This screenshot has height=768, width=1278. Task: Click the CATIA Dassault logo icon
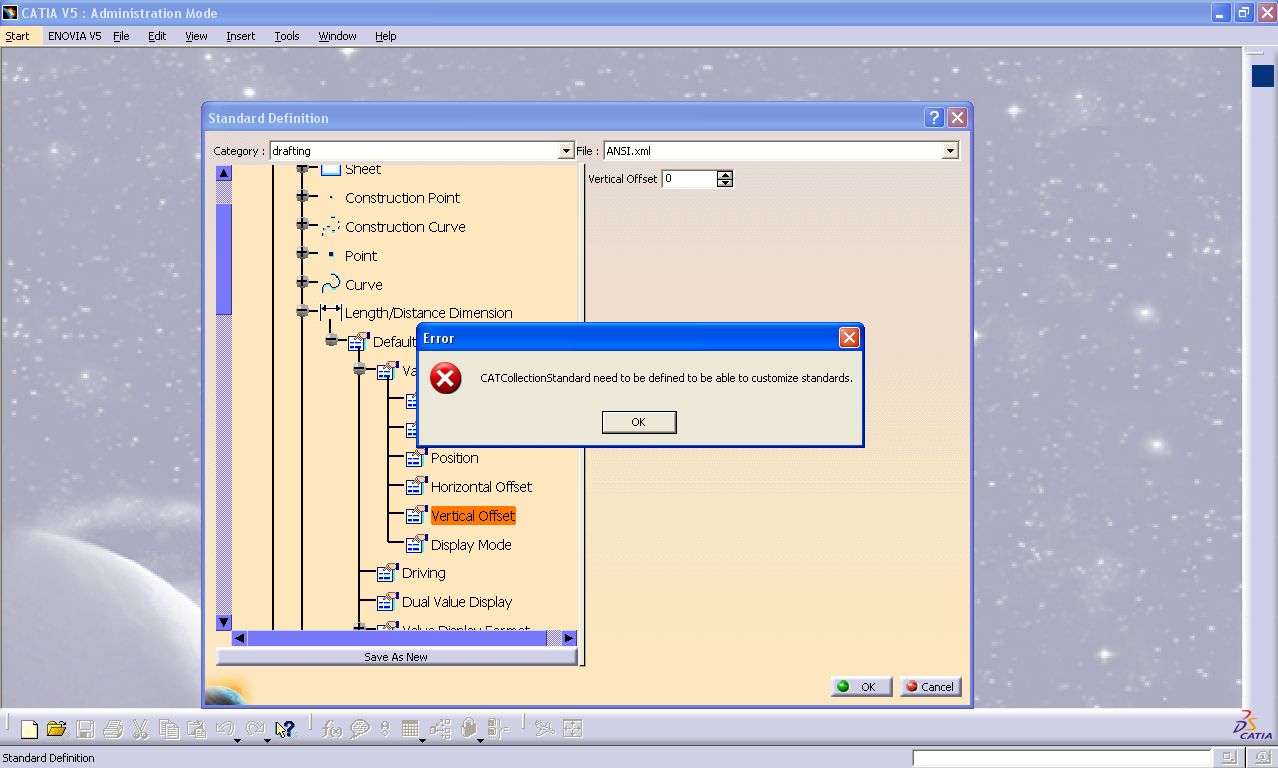[1253, 726]
